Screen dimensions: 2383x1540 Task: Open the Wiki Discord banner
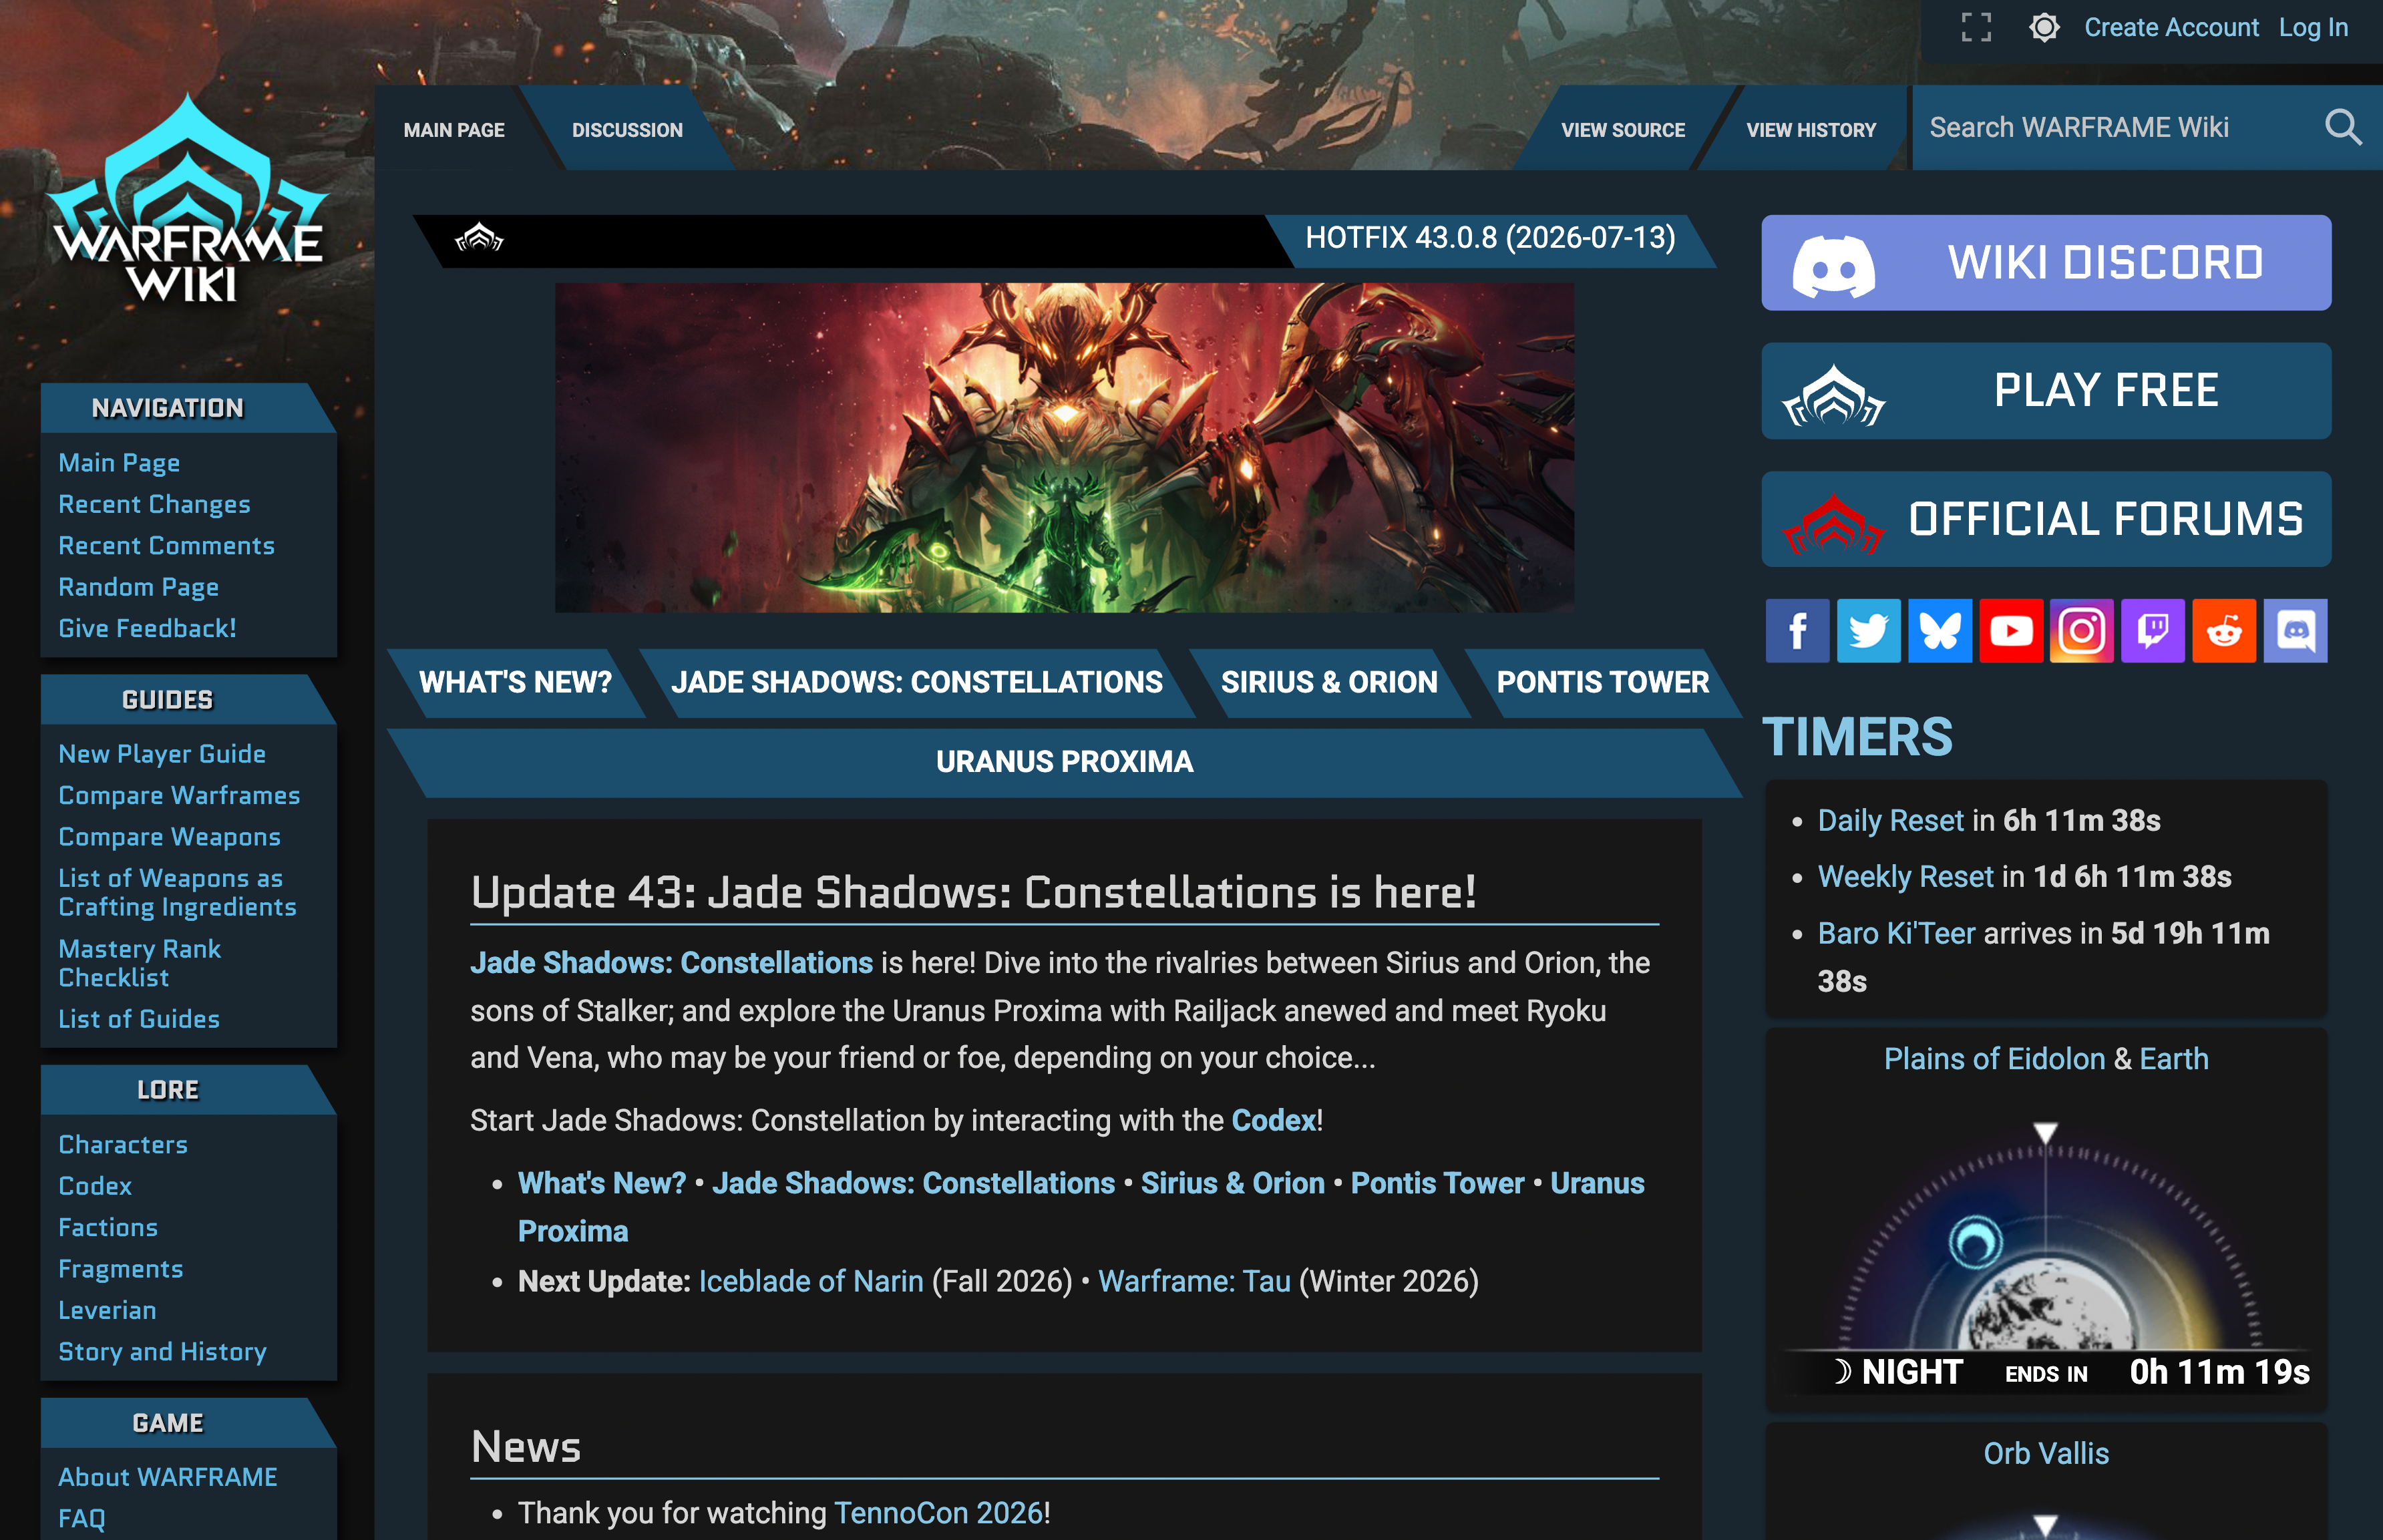click(2046, 263)
